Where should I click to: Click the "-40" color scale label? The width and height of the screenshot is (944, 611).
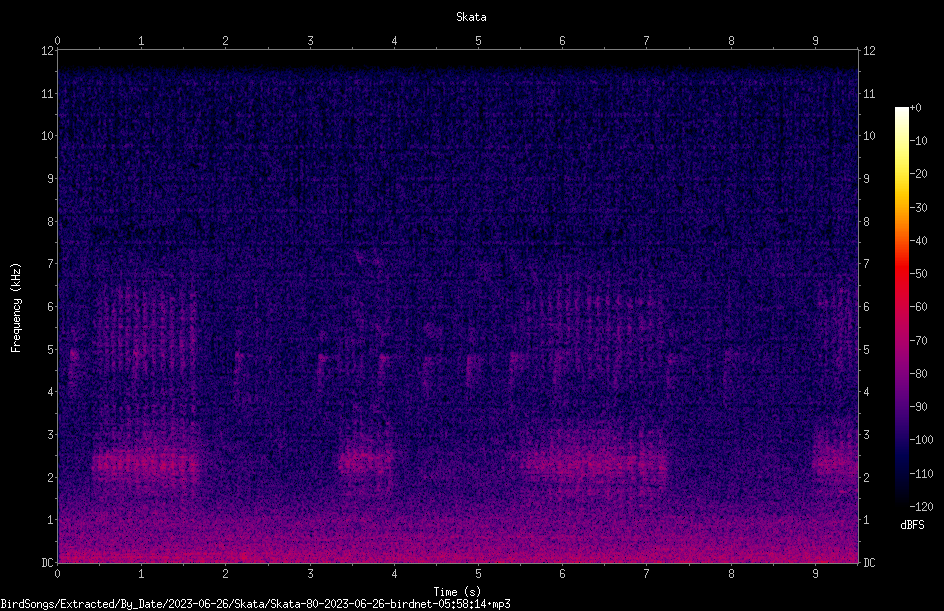[919, 241]
